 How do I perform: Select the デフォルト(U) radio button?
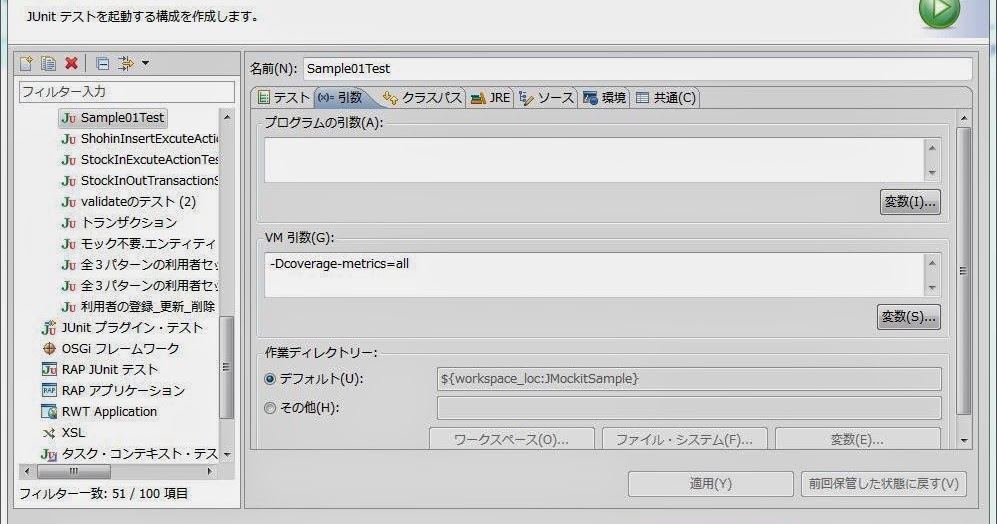coord(270,379)
